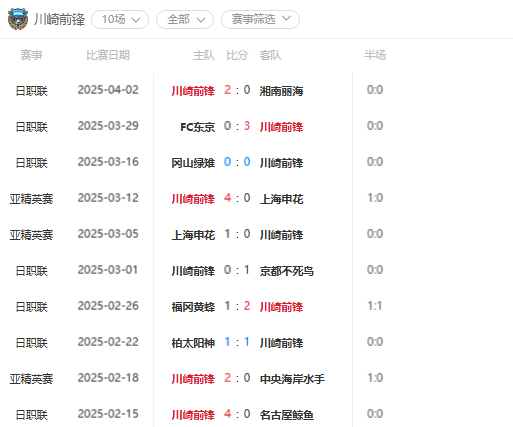Click the 1 : 1 score versus 柏太阳神

pos(237,342)
